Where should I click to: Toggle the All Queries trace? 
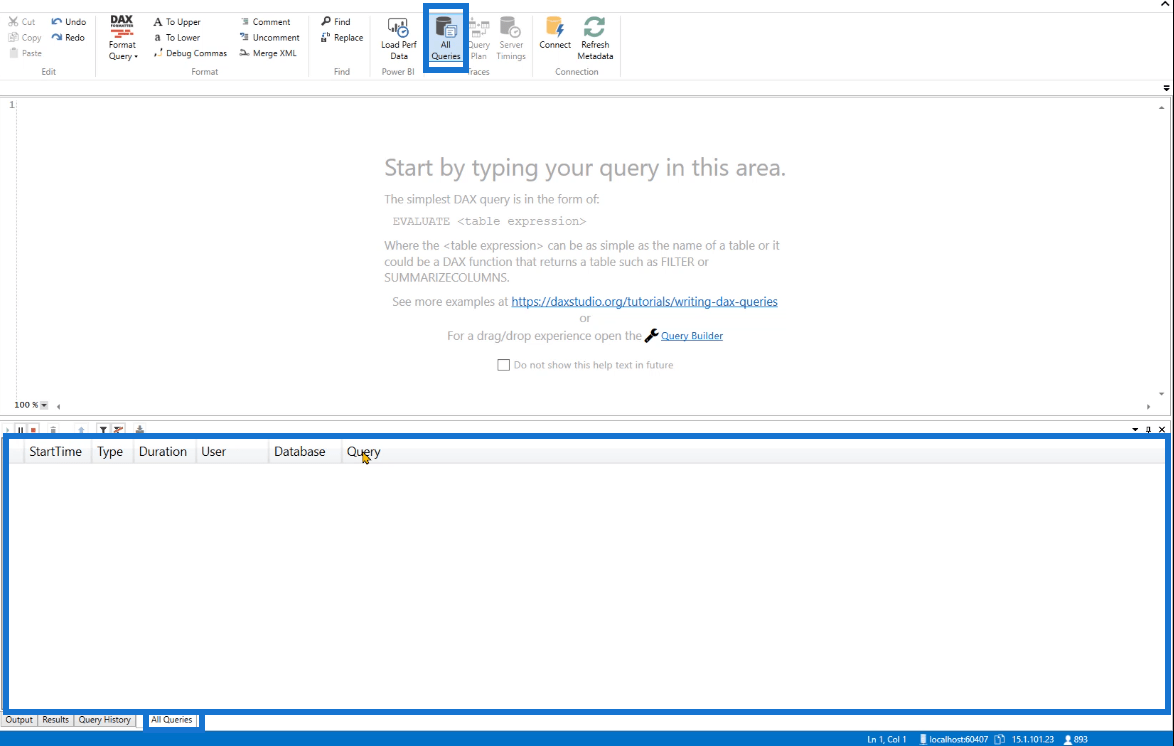[x=445, y=38]
